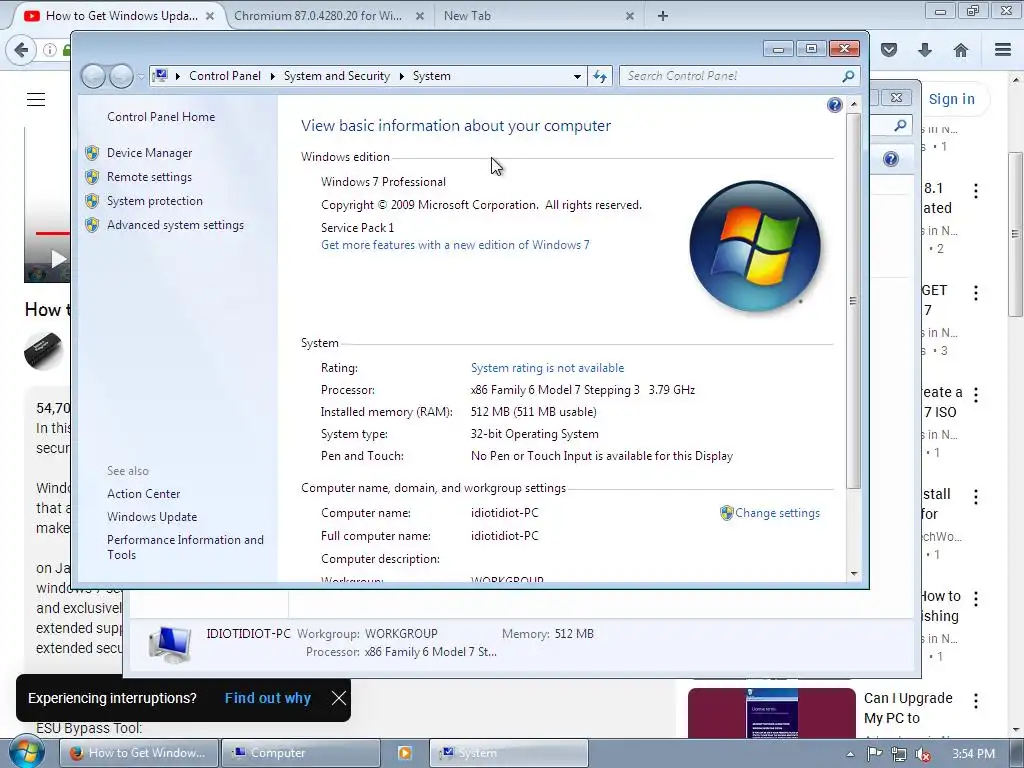Screen dimensions: 1024x768
Task: Click scroll up arrow in System window
Action: [854, 104]
